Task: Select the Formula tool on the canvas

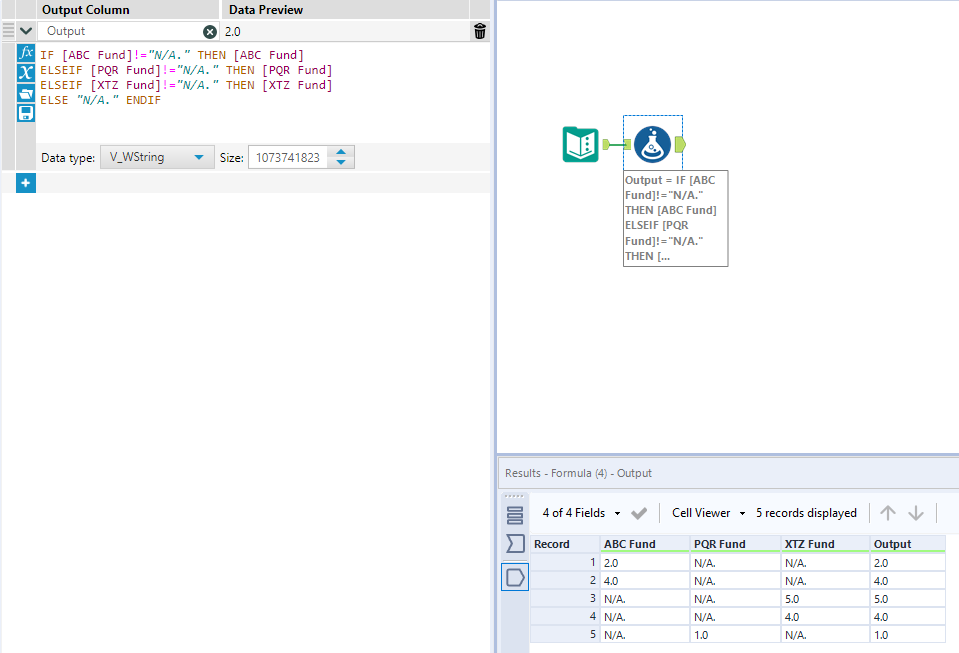Action: tap(652, 143)
